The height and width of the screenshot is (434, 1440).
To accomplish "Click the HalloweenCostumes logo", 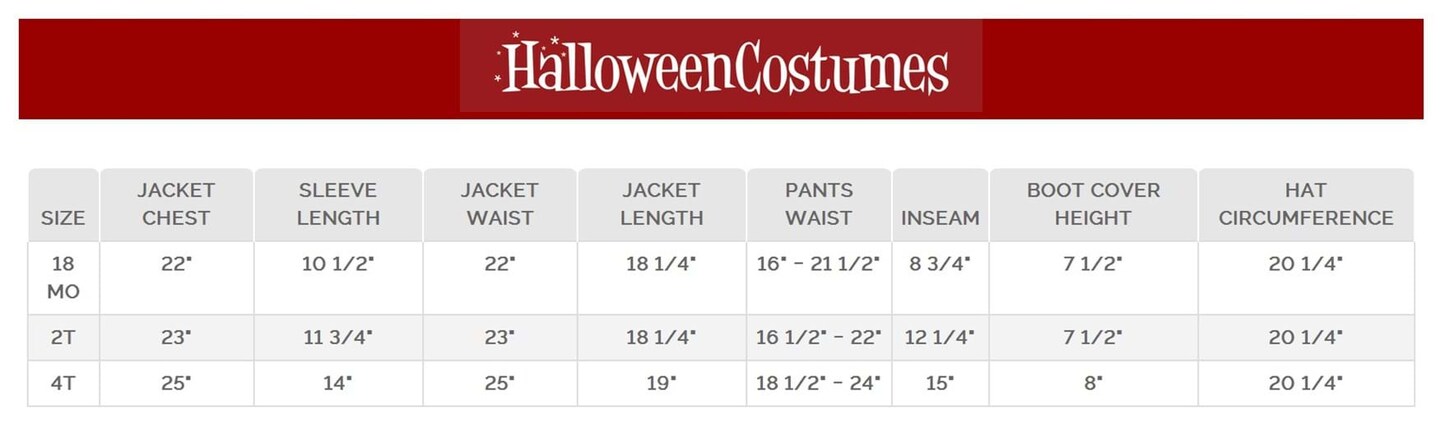I will click(721, 67).
